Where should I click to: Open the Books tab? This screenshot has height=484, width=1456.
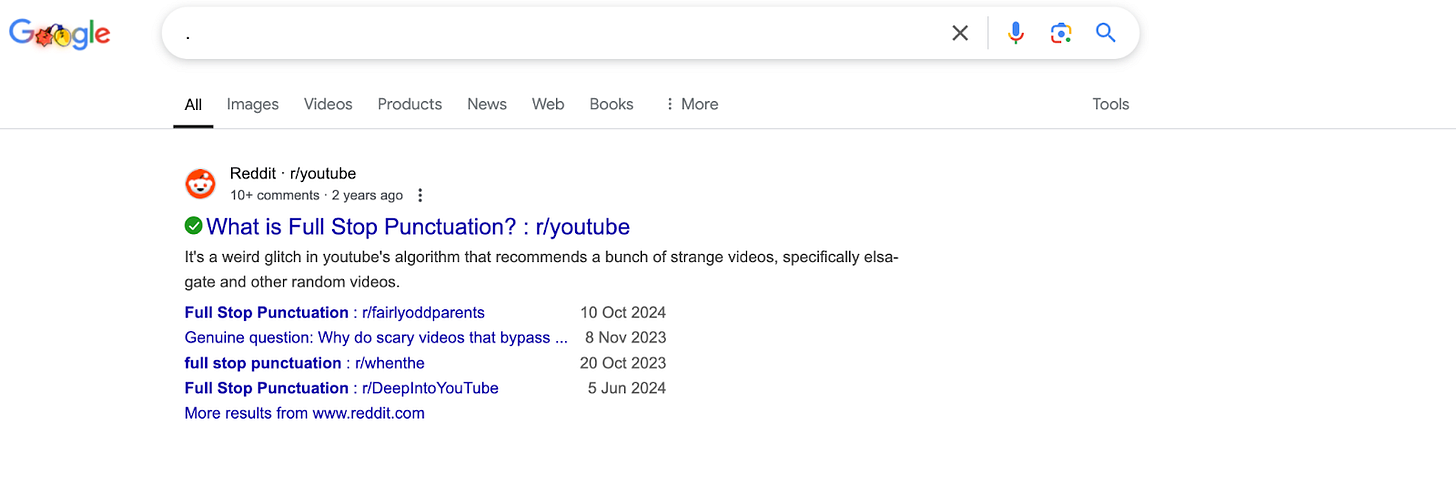click(x=611, y=104)
